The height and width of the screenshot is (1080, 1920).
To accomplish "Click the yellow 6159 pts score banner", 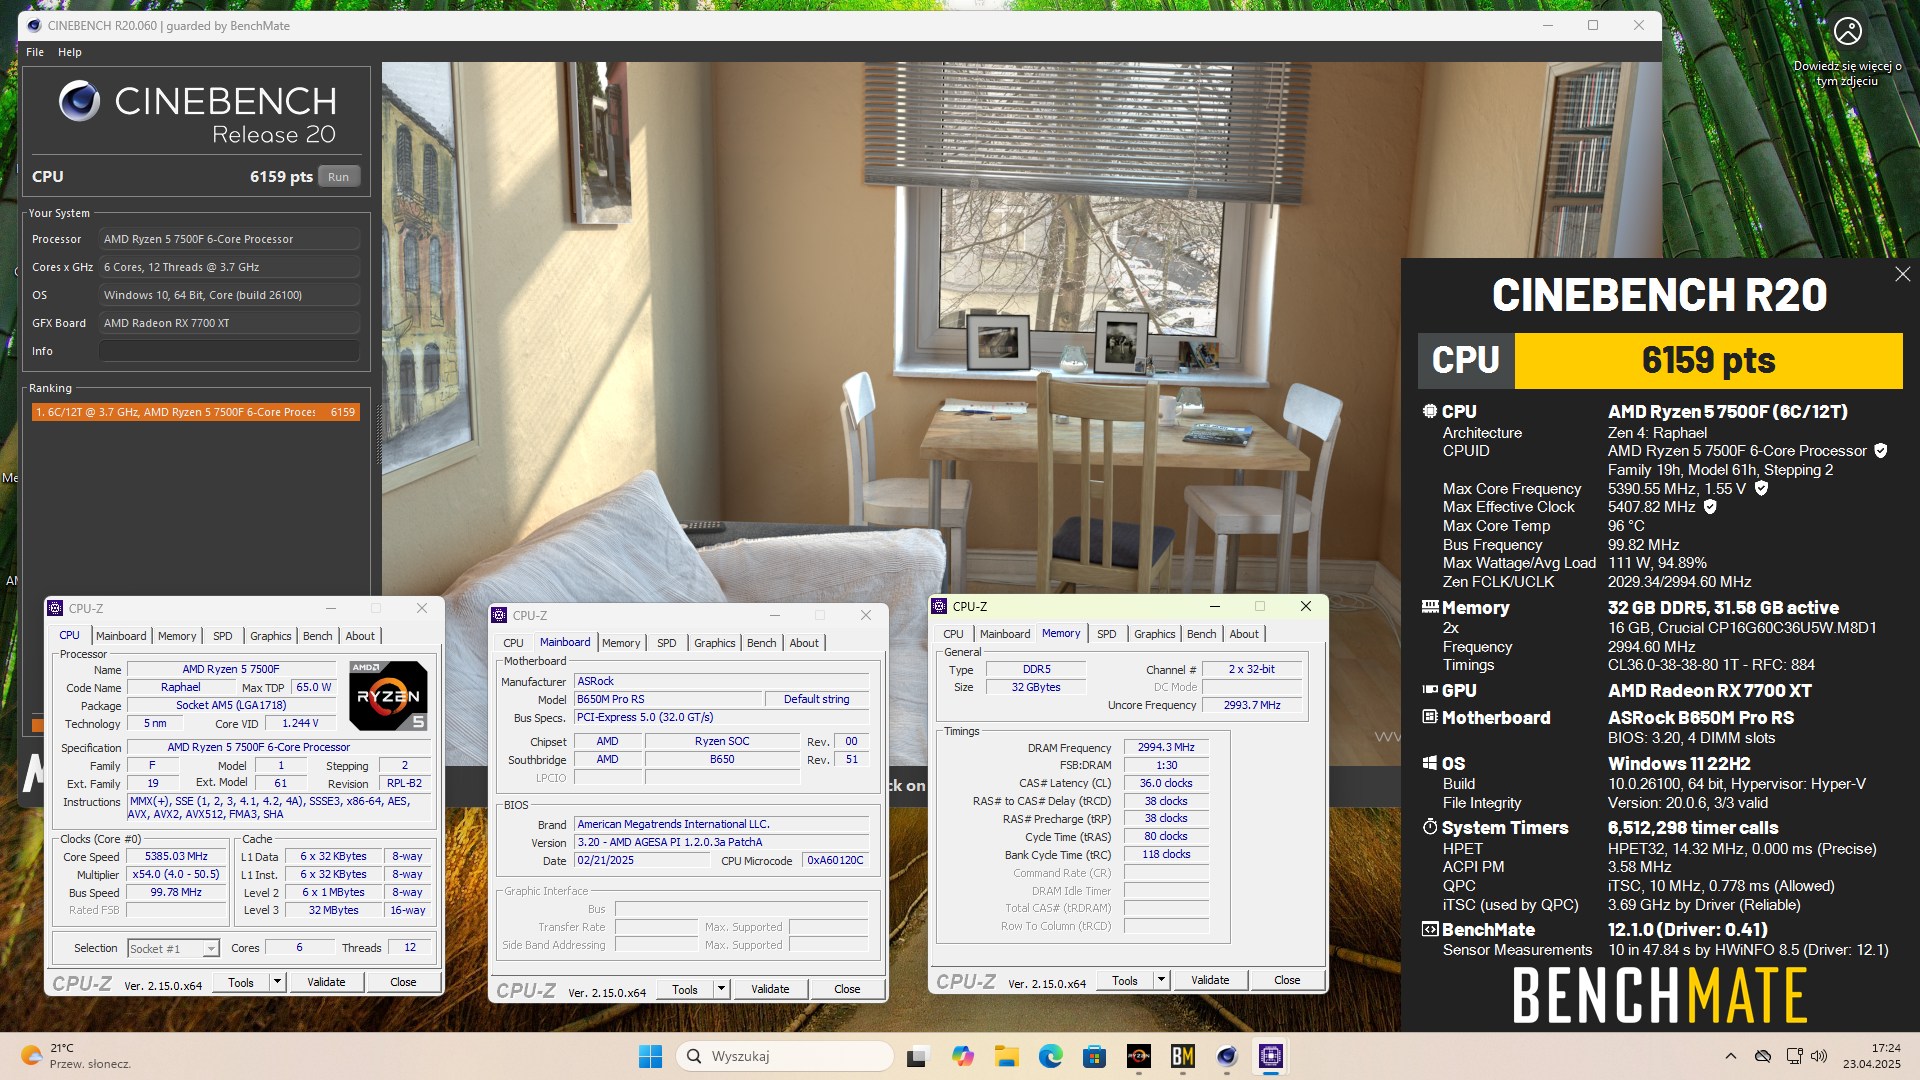I will tap(1708, 360).
